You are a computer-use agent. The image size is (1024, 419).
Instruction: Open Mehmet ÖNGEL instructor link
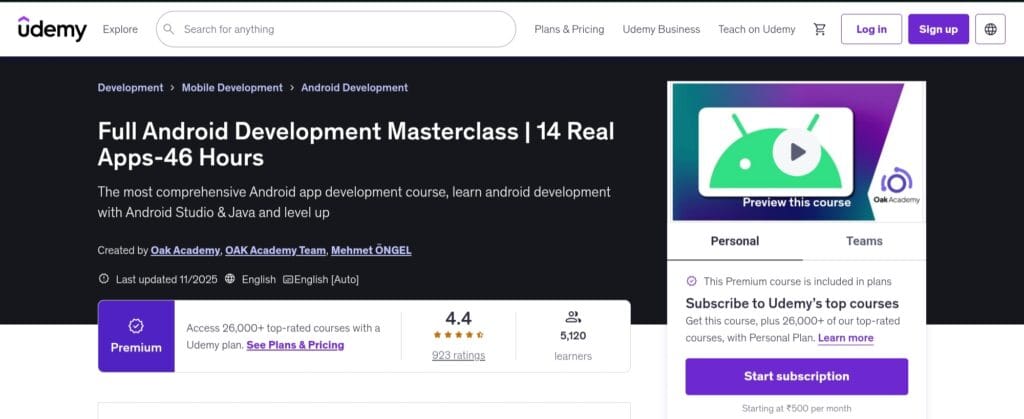(371, 250)
